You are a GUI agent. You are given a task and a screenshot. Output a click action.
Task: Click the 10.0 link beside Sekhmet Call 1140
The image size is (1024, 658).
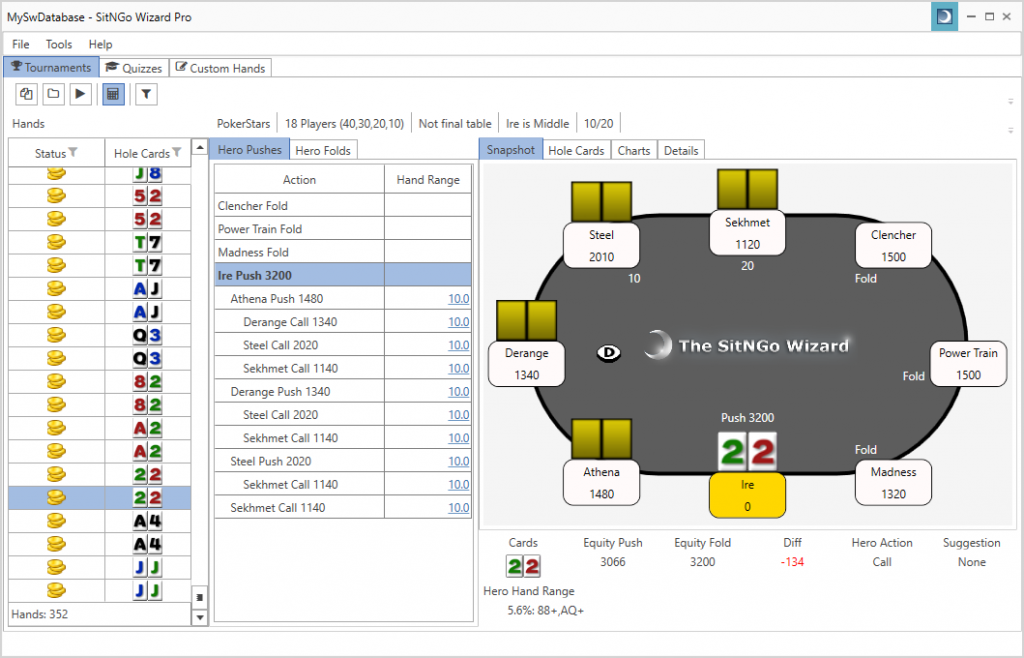pos(456,368)
